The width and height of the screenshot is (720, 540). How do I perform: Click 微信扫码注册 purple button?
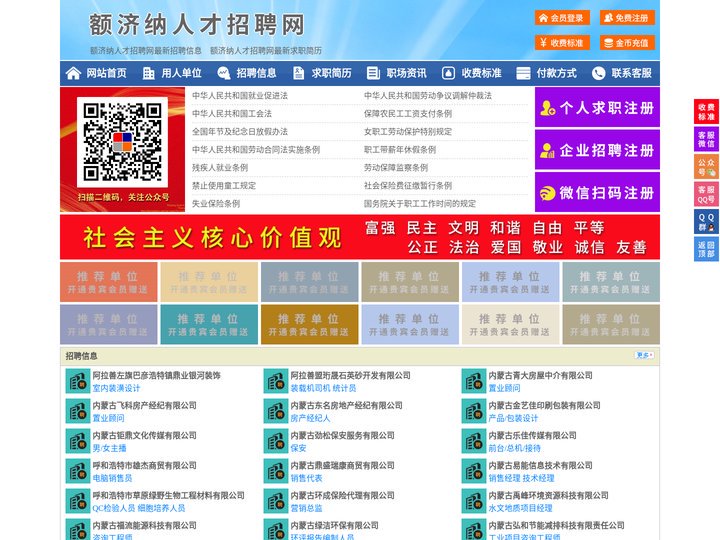(597, 192)
